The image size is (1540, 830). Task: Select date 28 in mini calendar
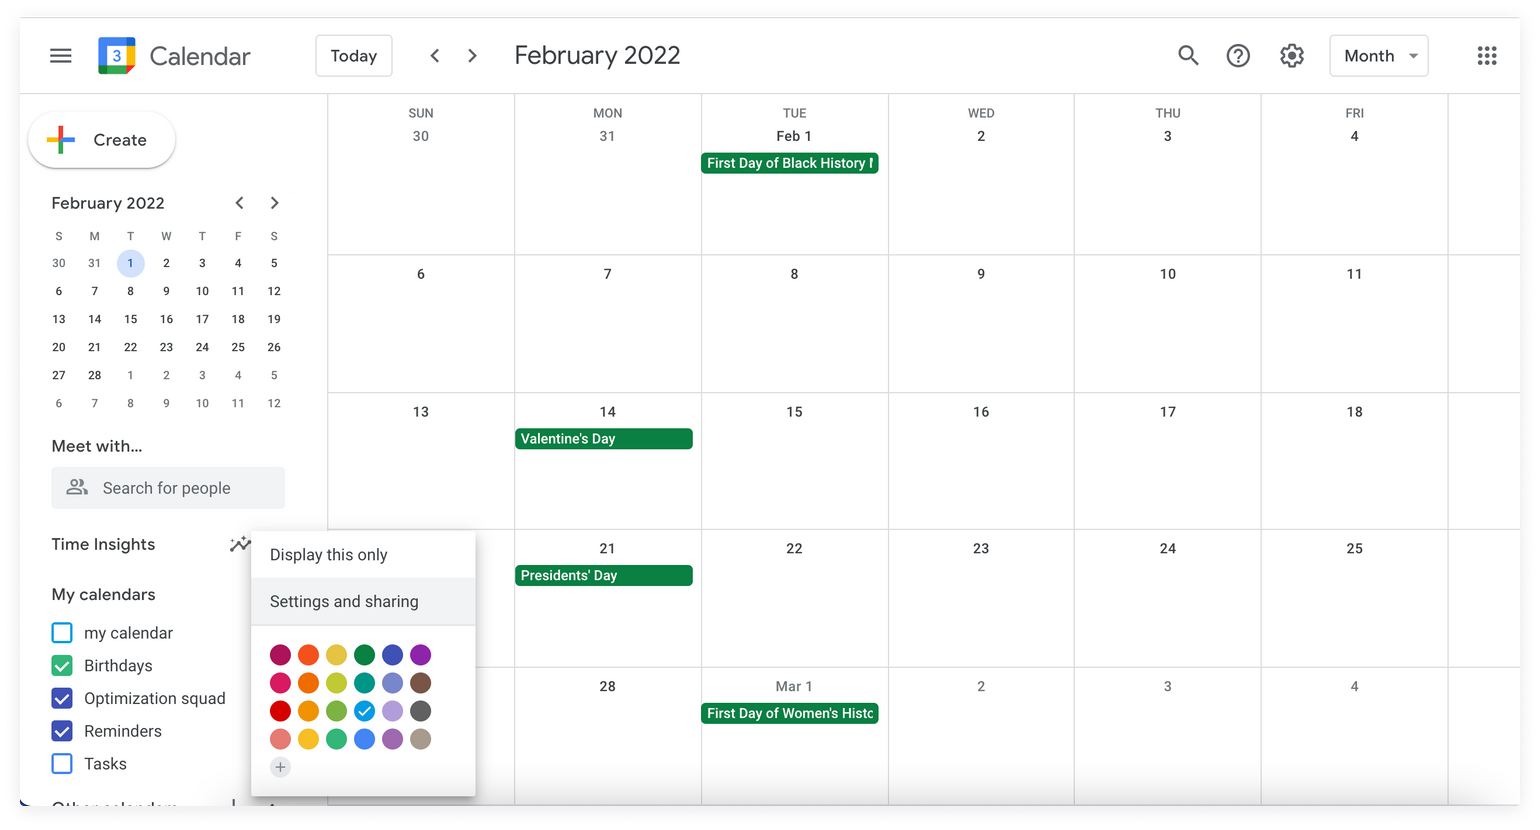tap(94, 375)
